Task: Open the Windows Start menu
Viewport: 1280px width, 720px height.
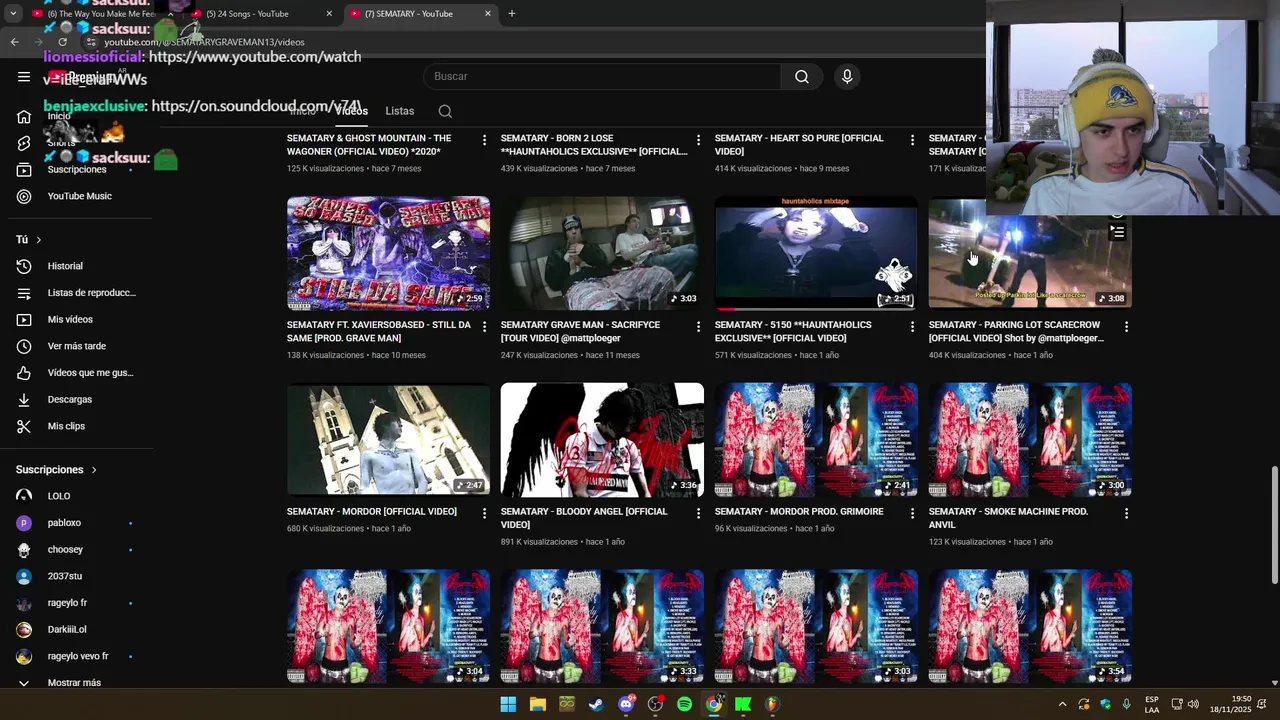Action: click(508, 704)
